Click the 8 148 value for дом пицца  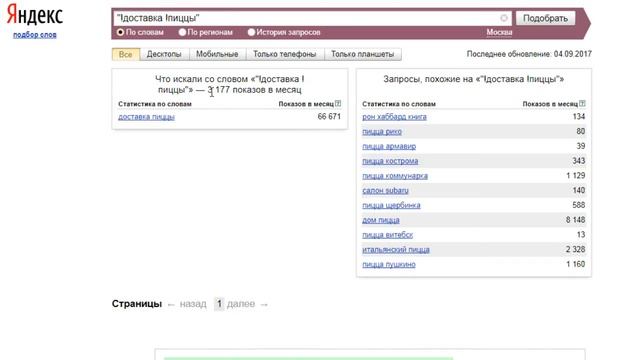coord(576,220)
